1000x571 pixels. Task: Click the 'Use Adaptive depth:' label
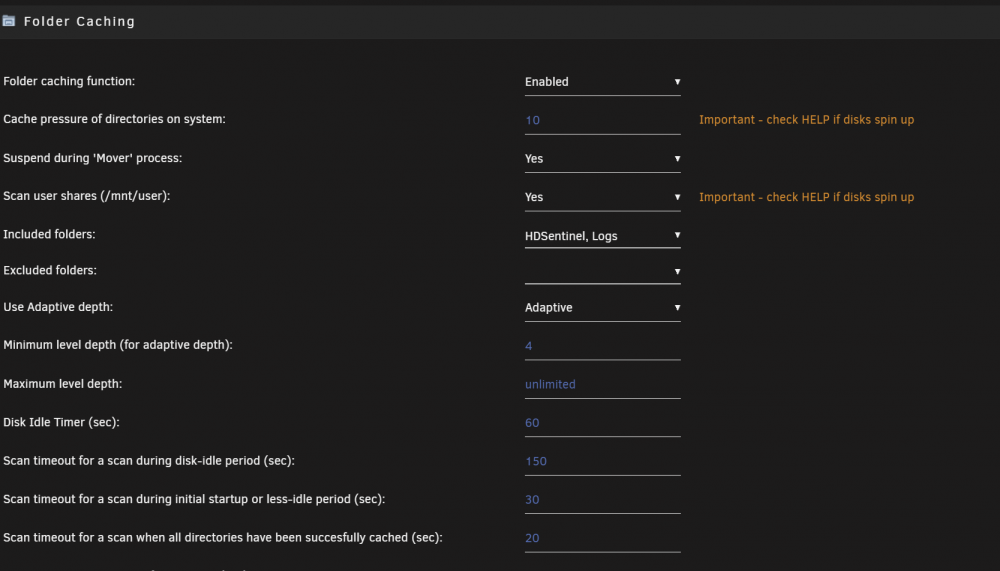point(58,307)
